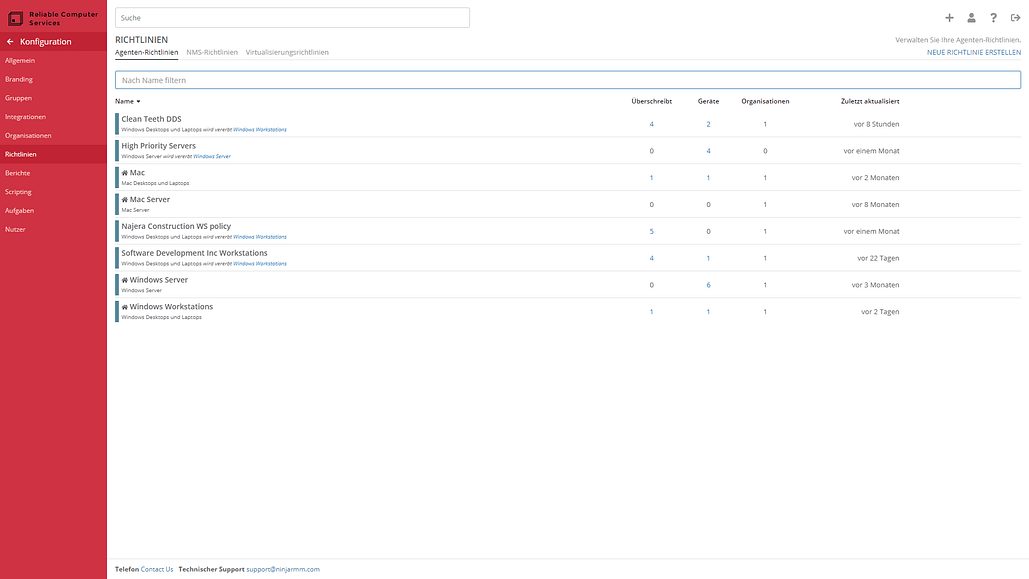The image size is (1029, 579).
Task: Click the Nach Name filtern field
Action: tap(568, 80)
